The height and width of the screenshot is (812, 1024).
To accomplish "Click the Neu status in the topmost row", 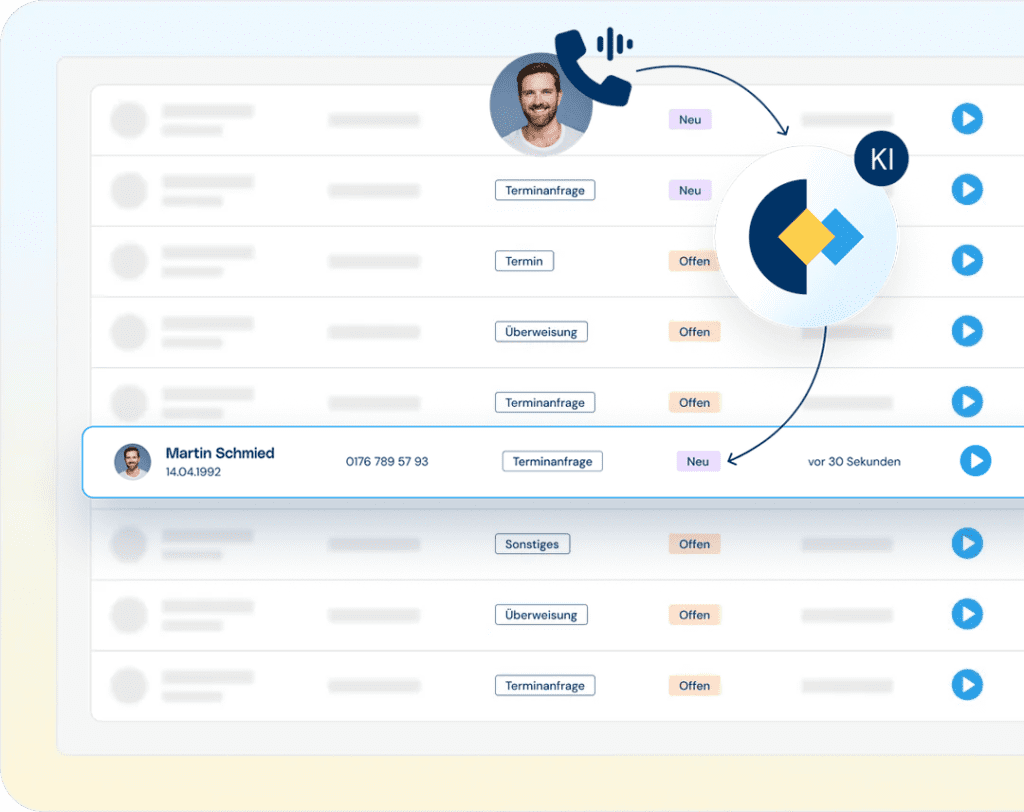I will pos(690,120).
